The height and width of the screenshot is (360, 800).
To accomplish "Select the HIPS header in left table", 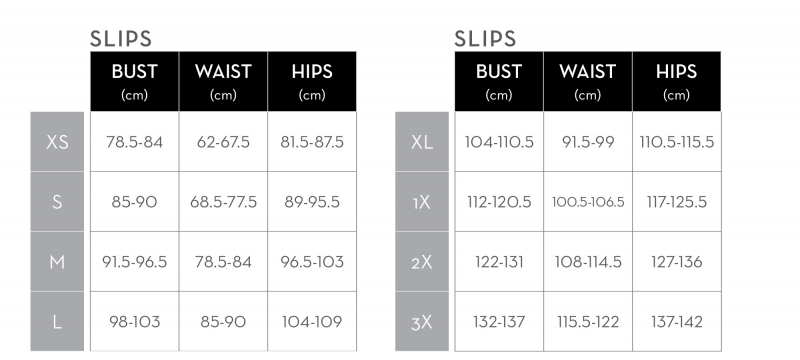I will [x=312, y=81].
